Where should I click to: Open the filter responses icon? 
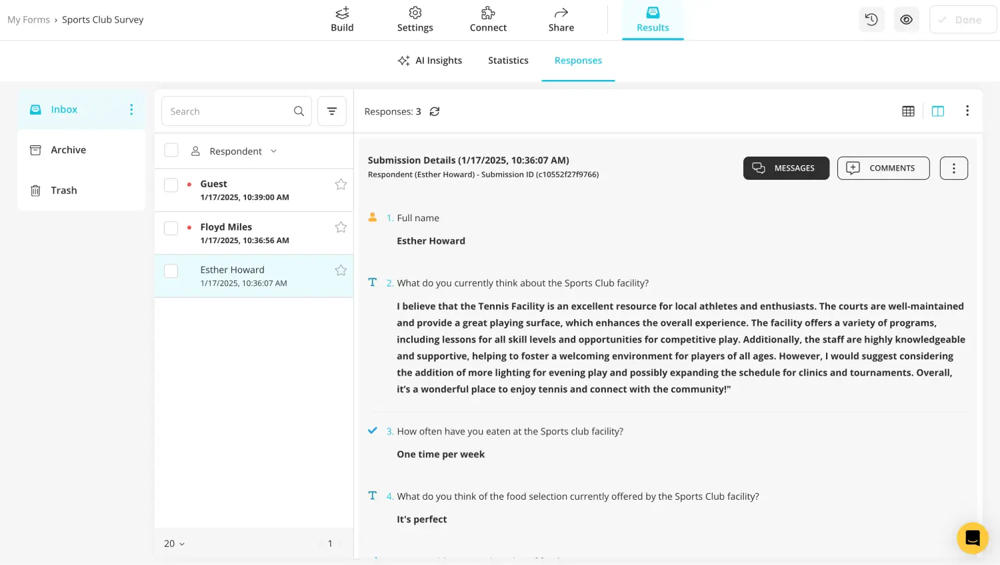pyautogui.click(x=332, y=111)
